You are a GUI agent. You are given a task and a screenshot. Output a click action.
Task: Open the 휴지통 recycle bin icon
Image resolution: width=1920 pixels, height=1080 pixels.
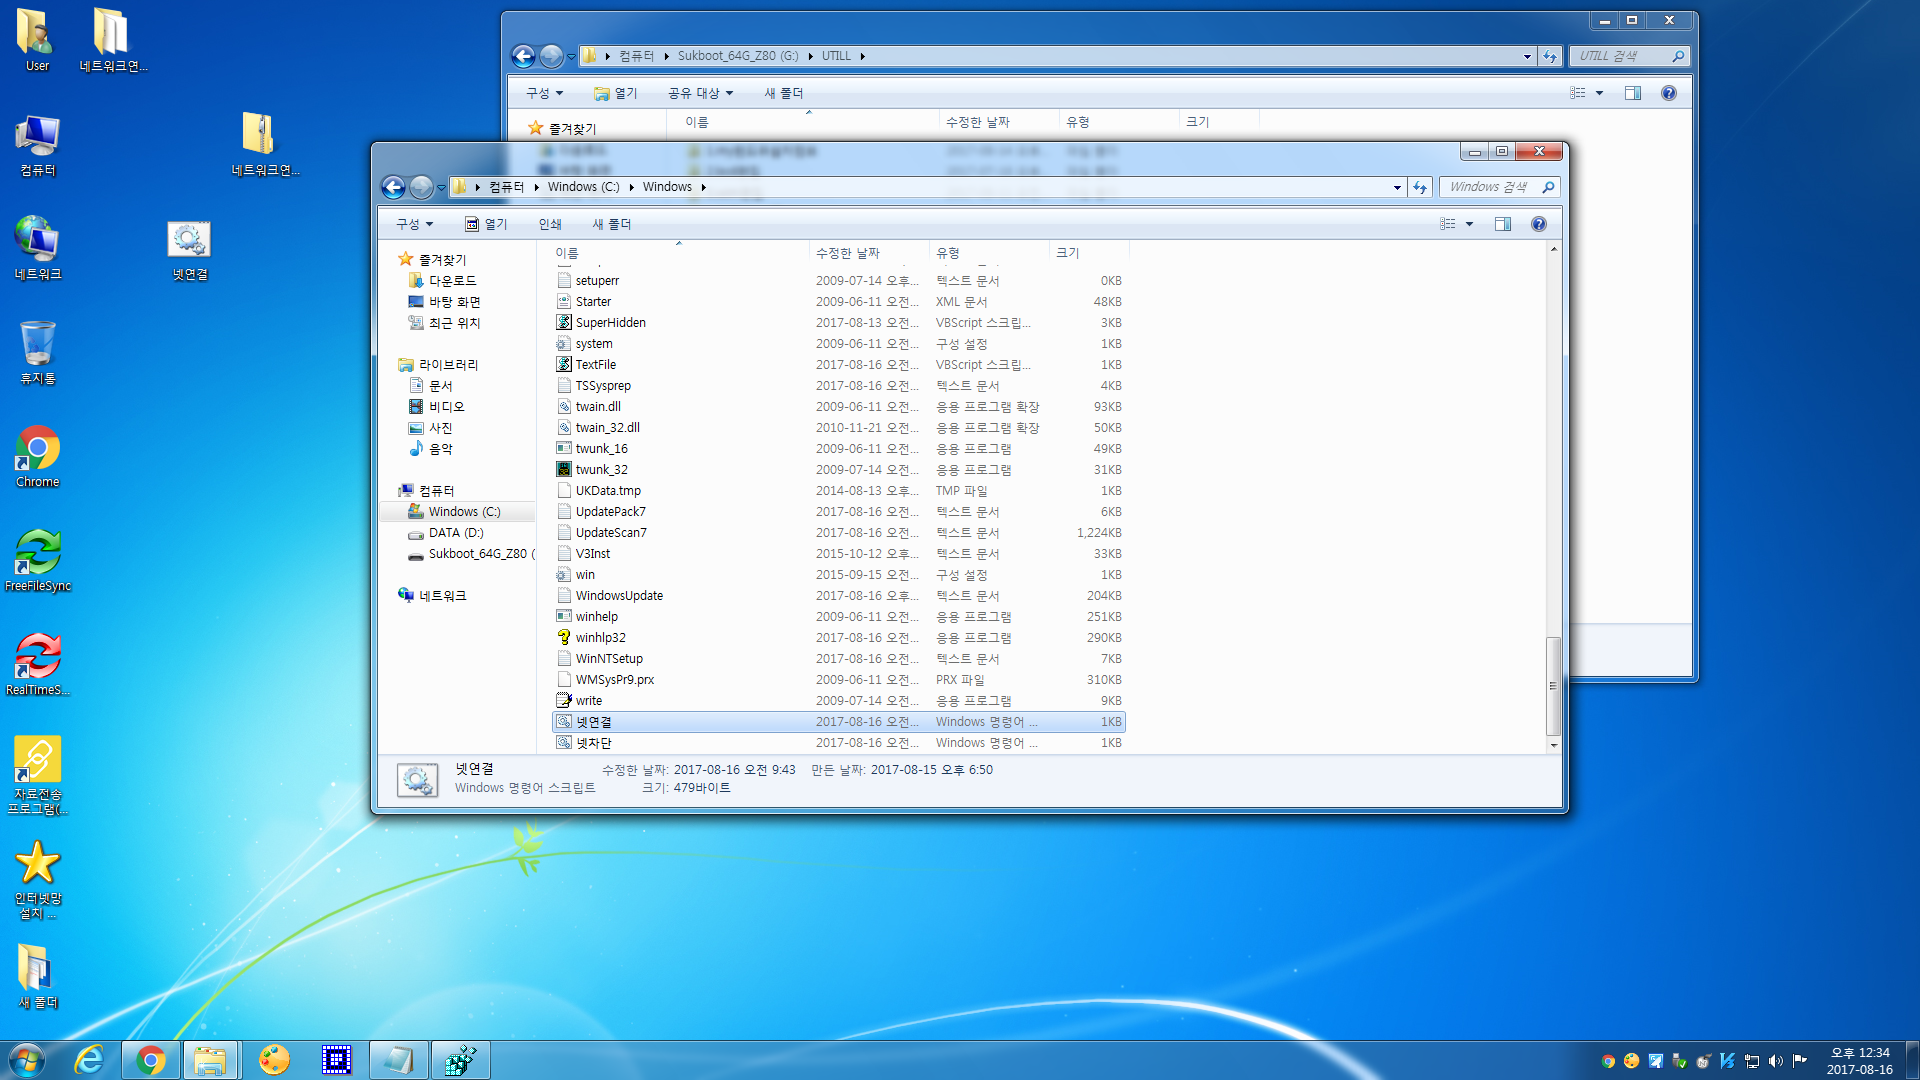[37, 352]
